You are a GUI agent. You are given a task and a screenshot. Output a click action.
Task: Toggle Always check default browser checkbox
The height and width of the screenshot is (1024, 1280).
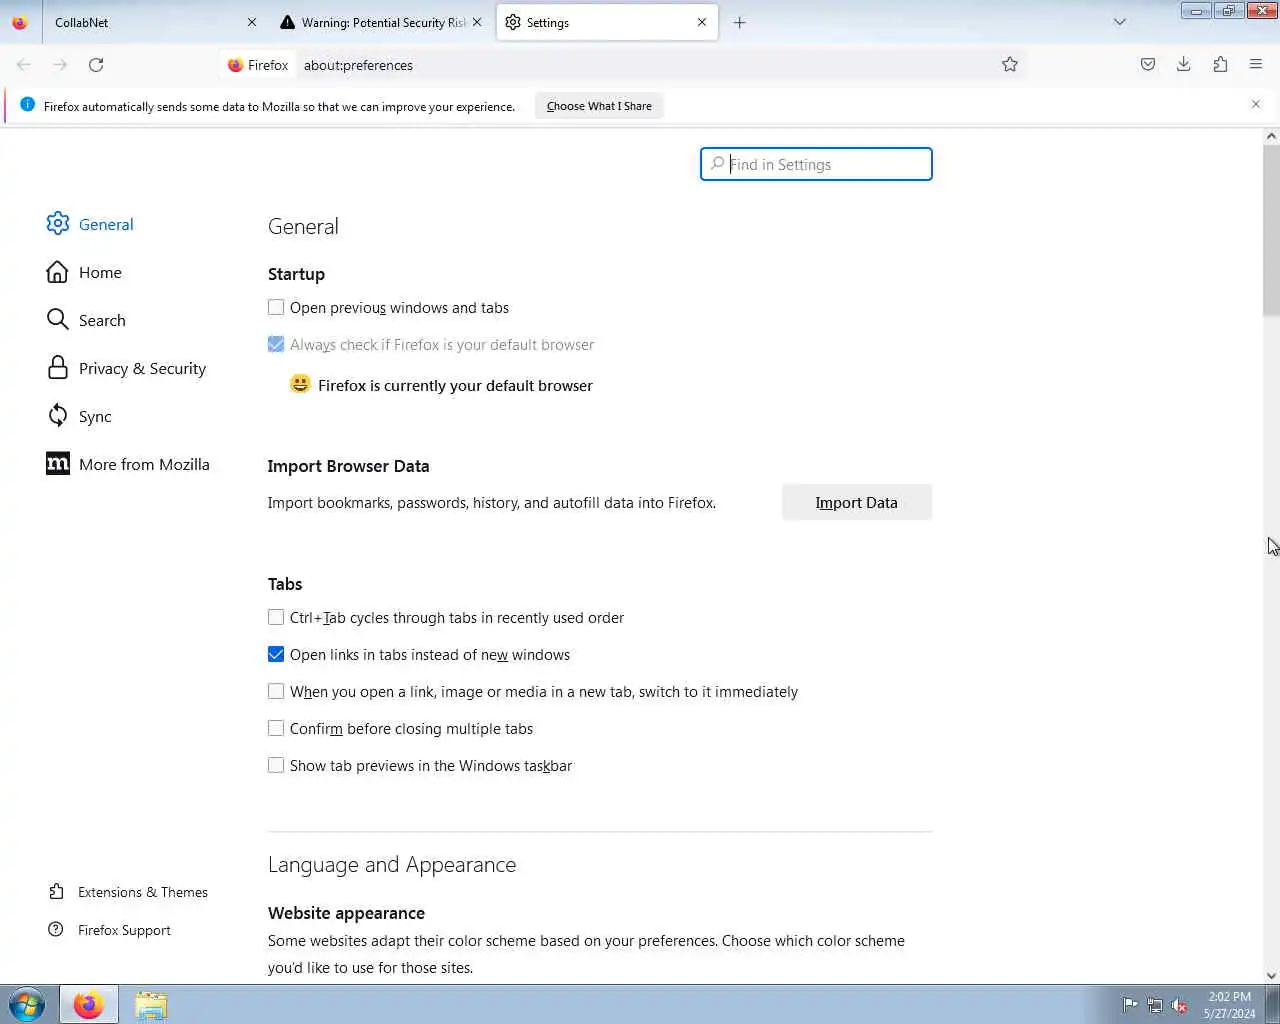click(x=276, y=344)
